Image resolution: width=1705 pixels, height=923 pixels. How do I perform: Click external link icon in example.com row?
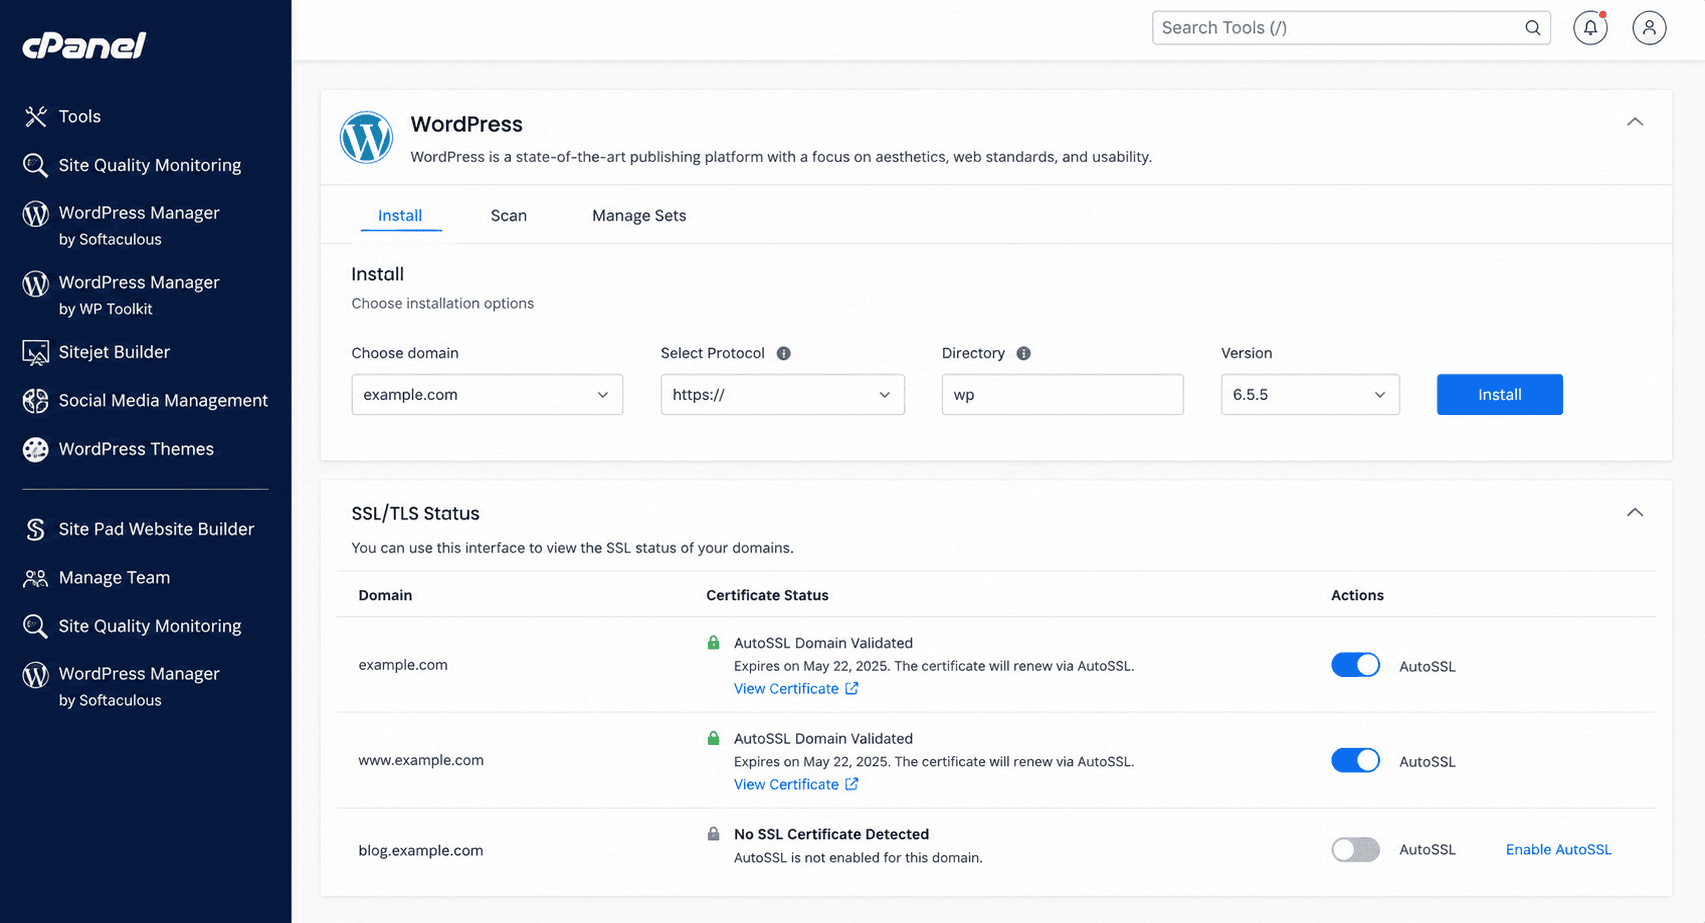[x=851, y=688]
